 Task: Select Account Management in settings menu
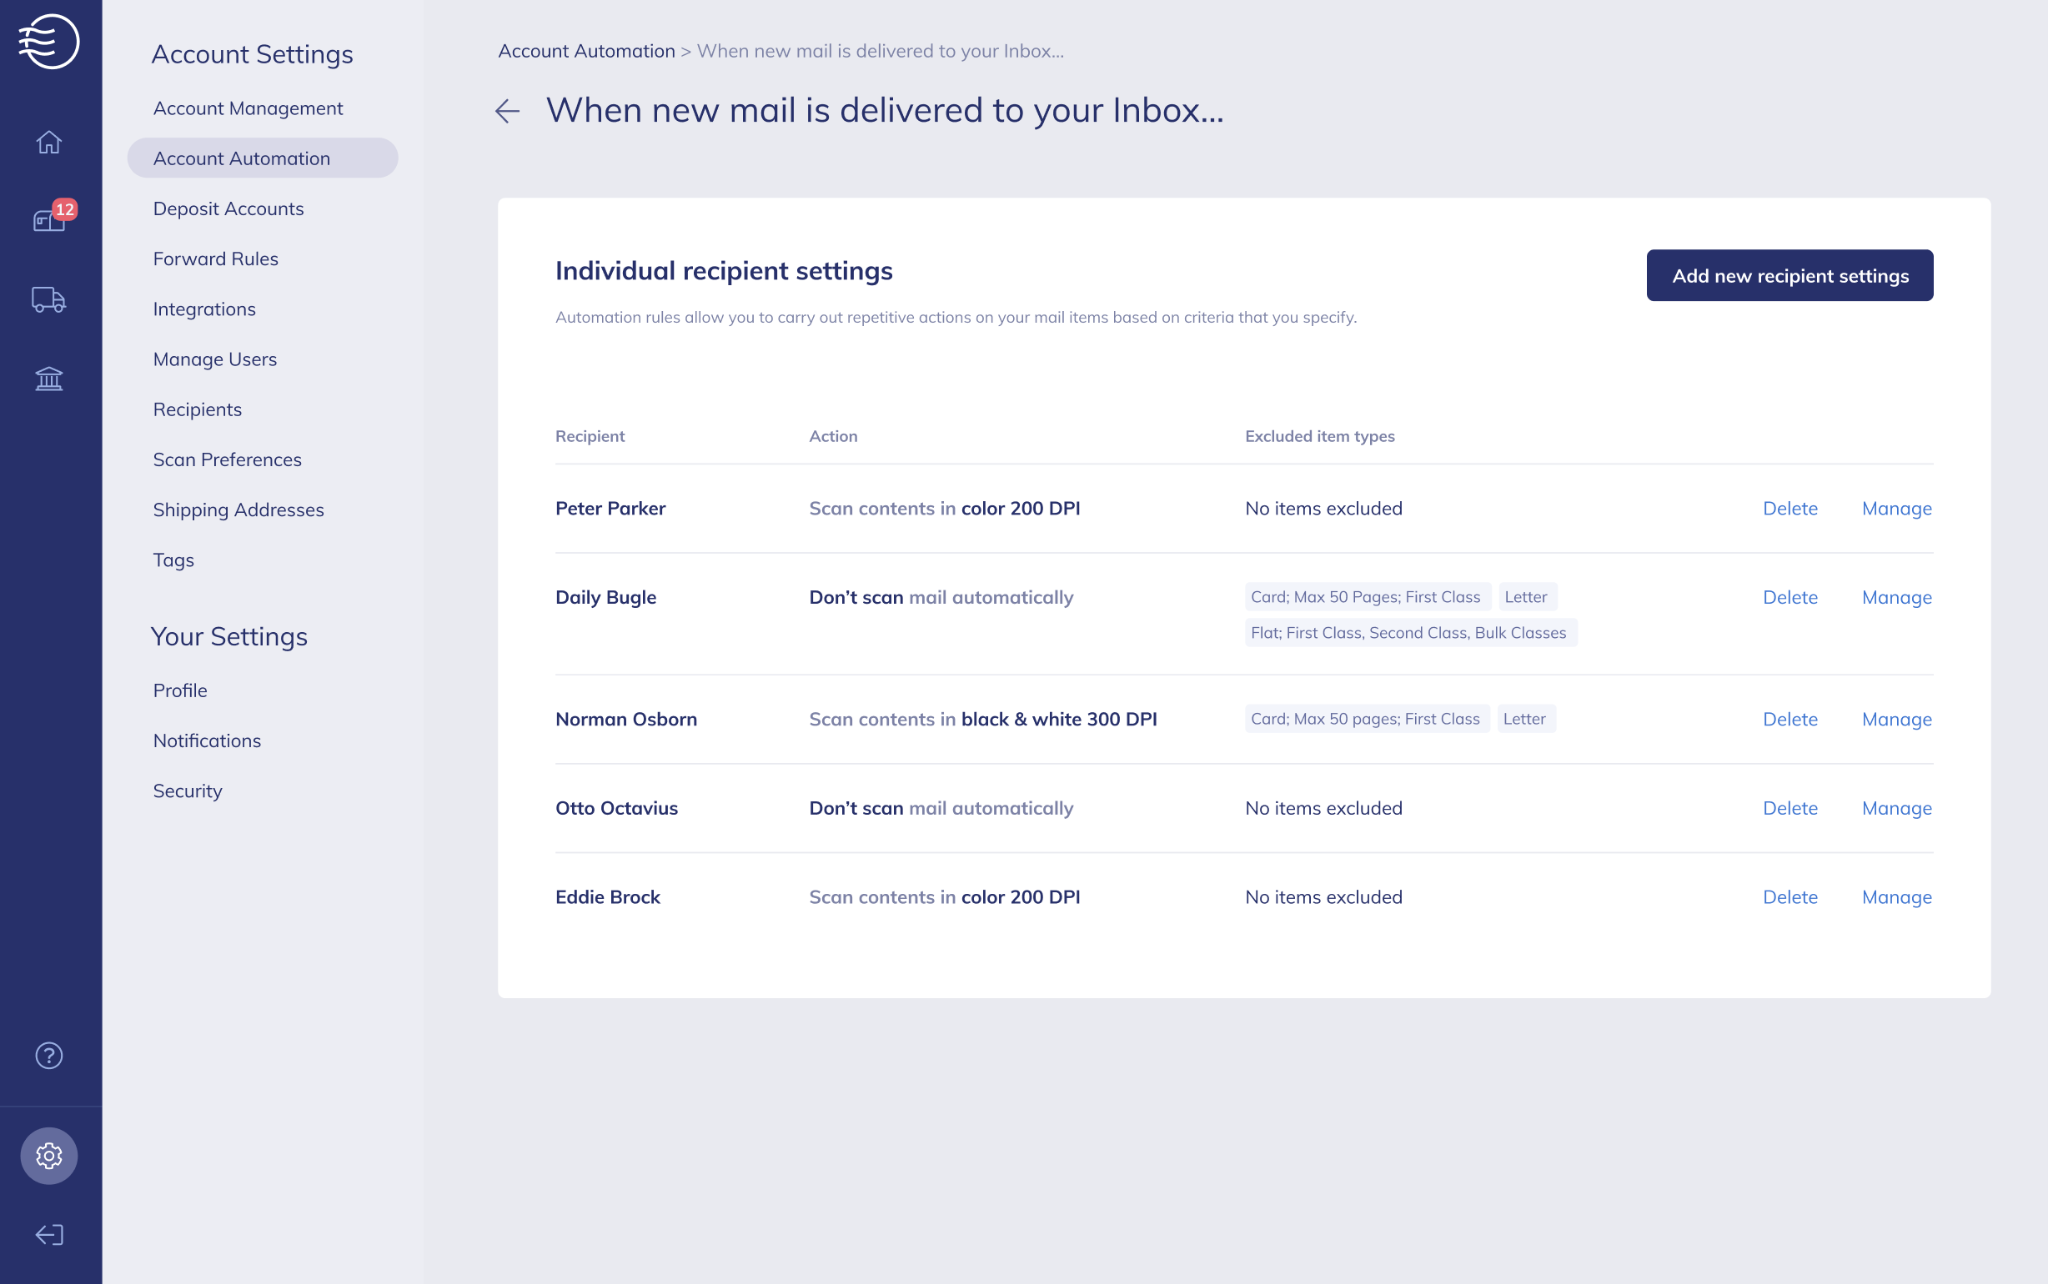248,108
